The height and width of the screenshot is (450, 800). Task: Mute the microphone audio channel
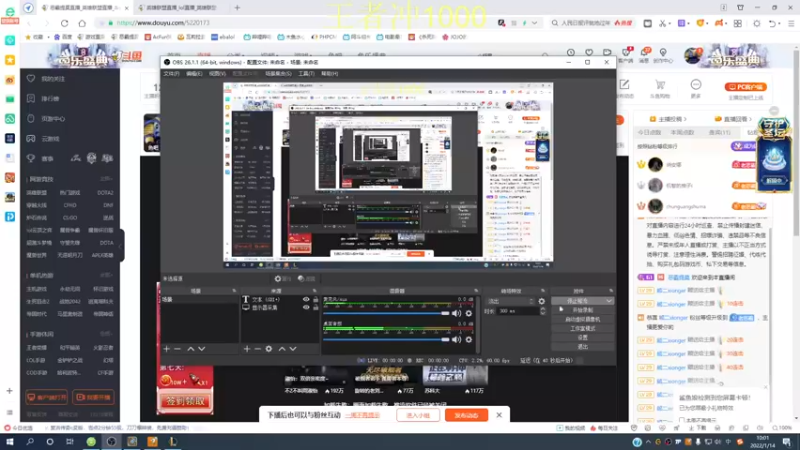tap(457, 313)
